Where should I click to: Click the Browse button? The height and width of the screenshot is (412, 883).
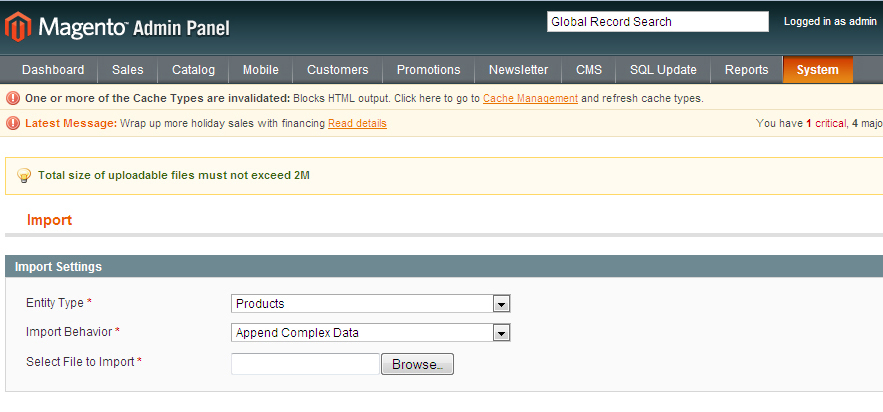[x=417, y=364]
